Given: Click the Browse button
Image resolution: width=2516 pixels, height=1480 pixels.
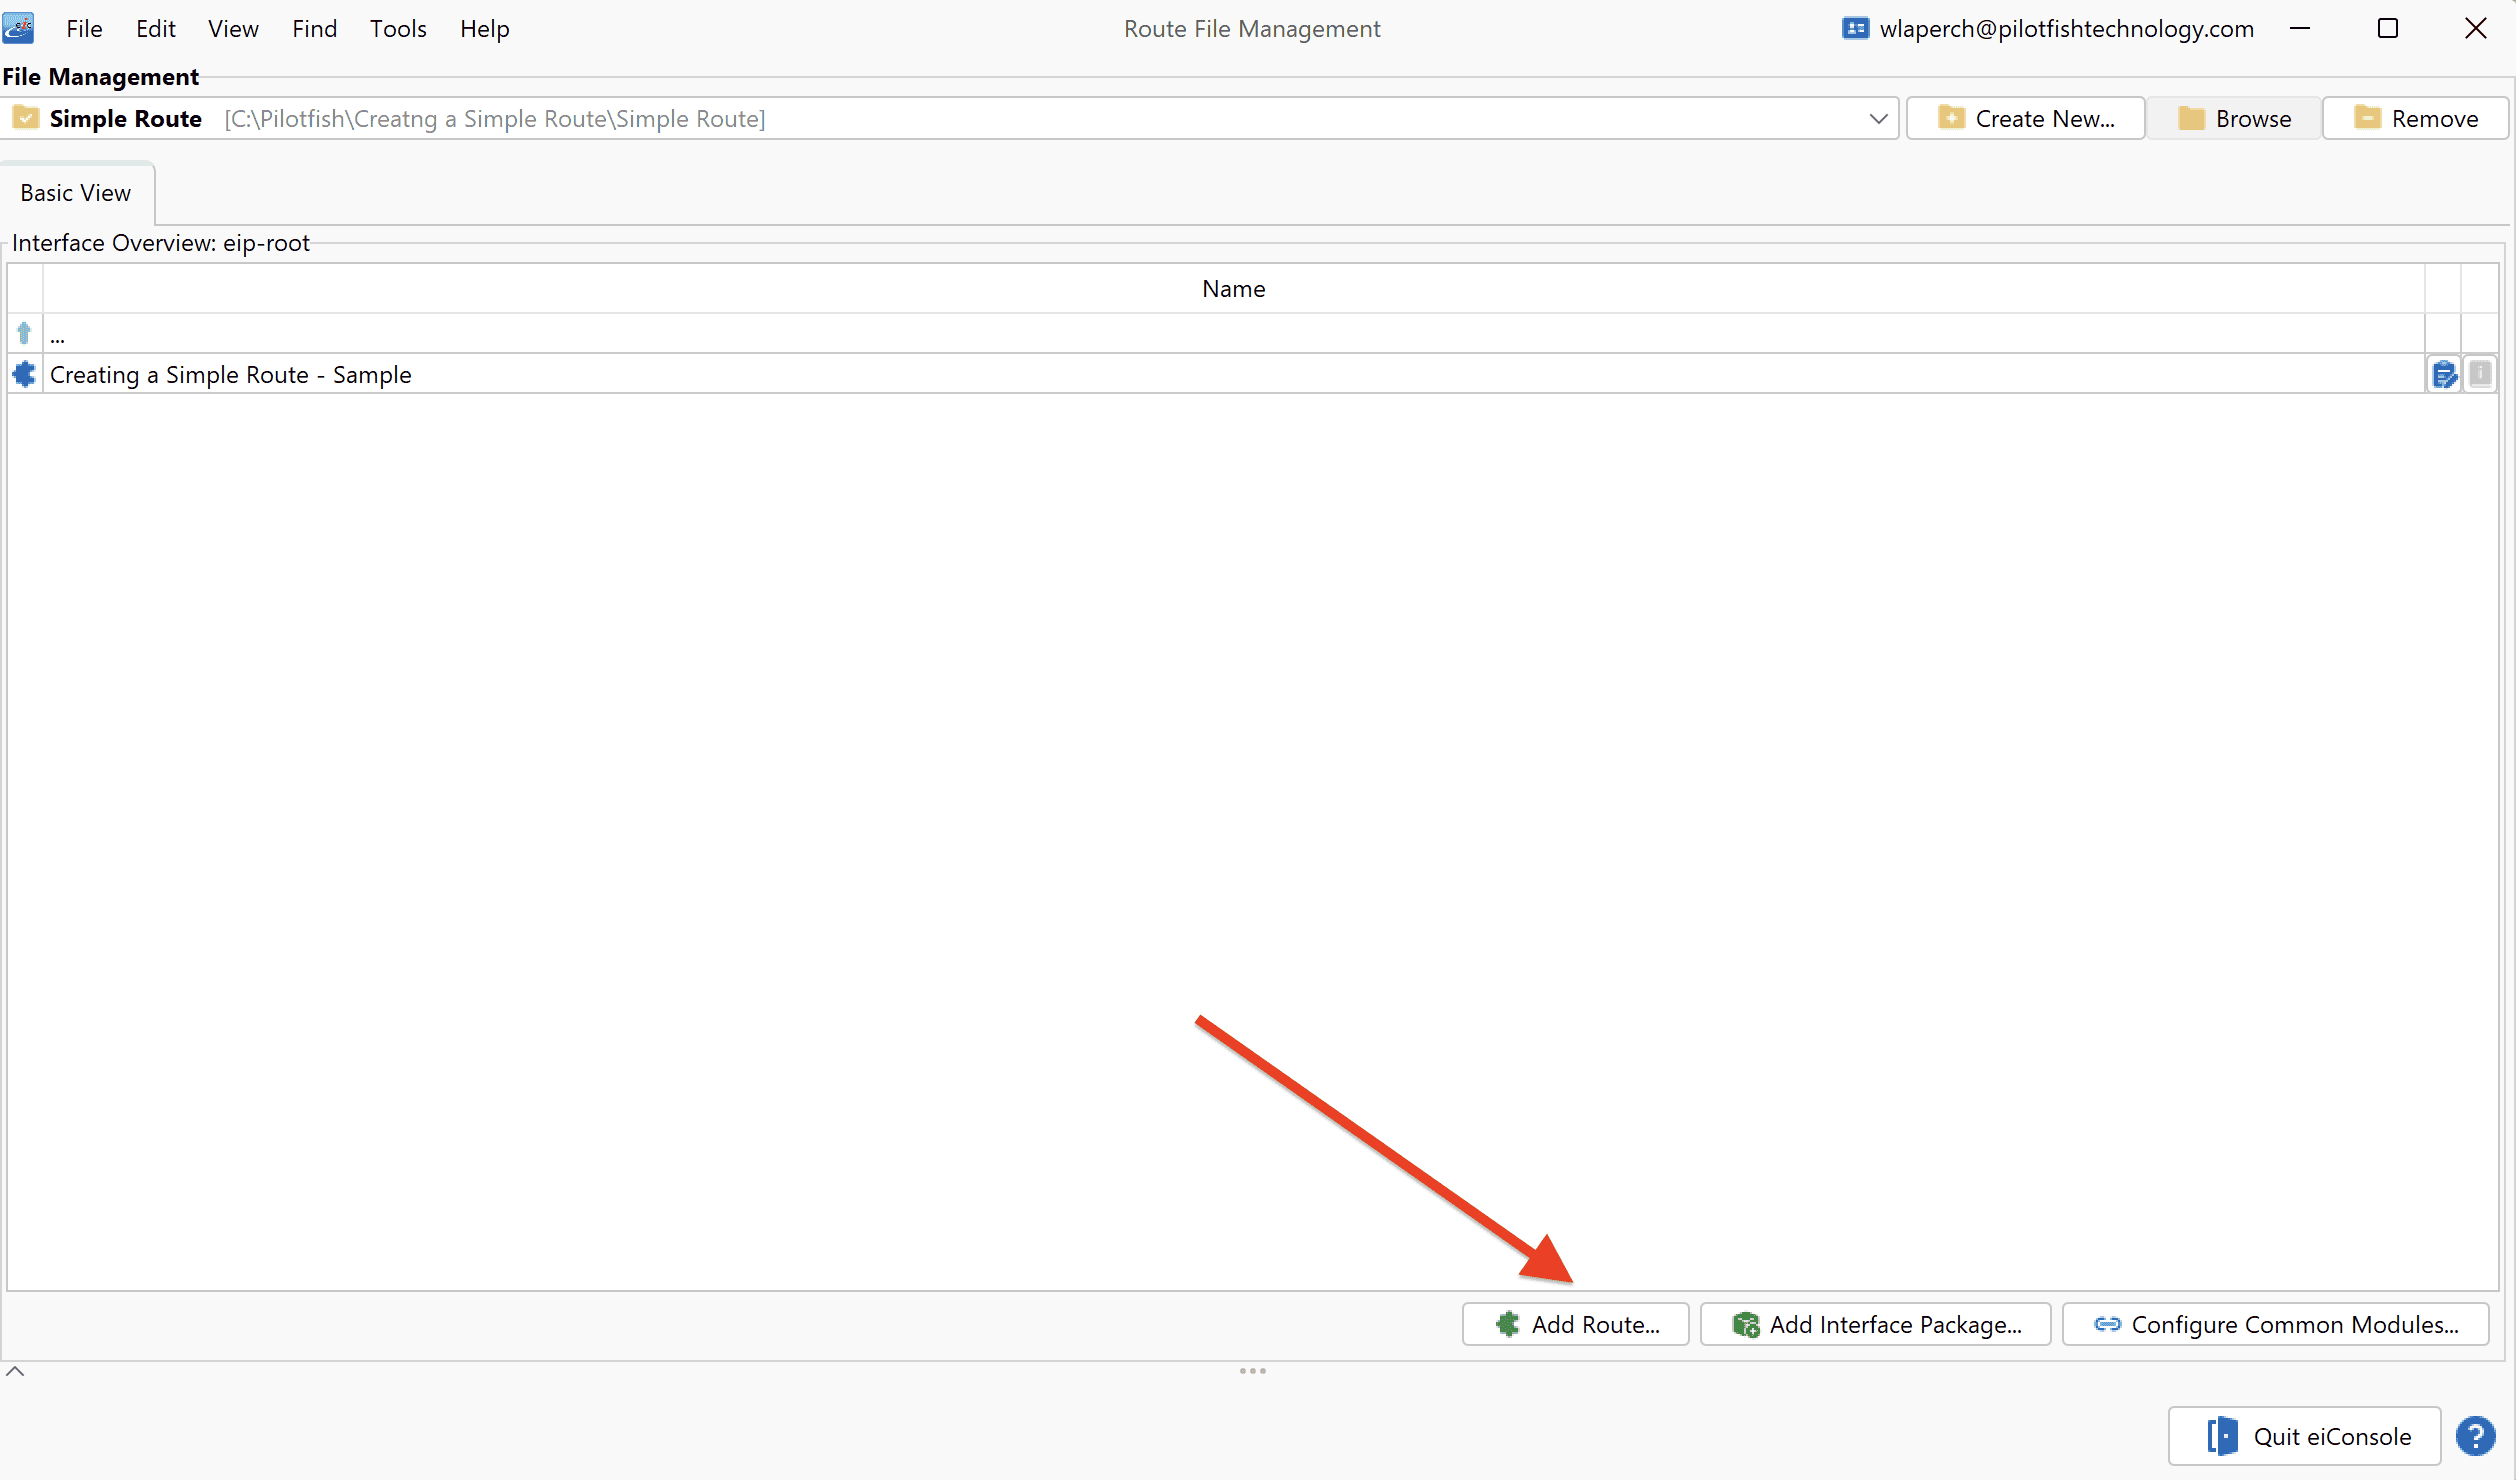Looking at the screenshot, I should (2234, 119).
